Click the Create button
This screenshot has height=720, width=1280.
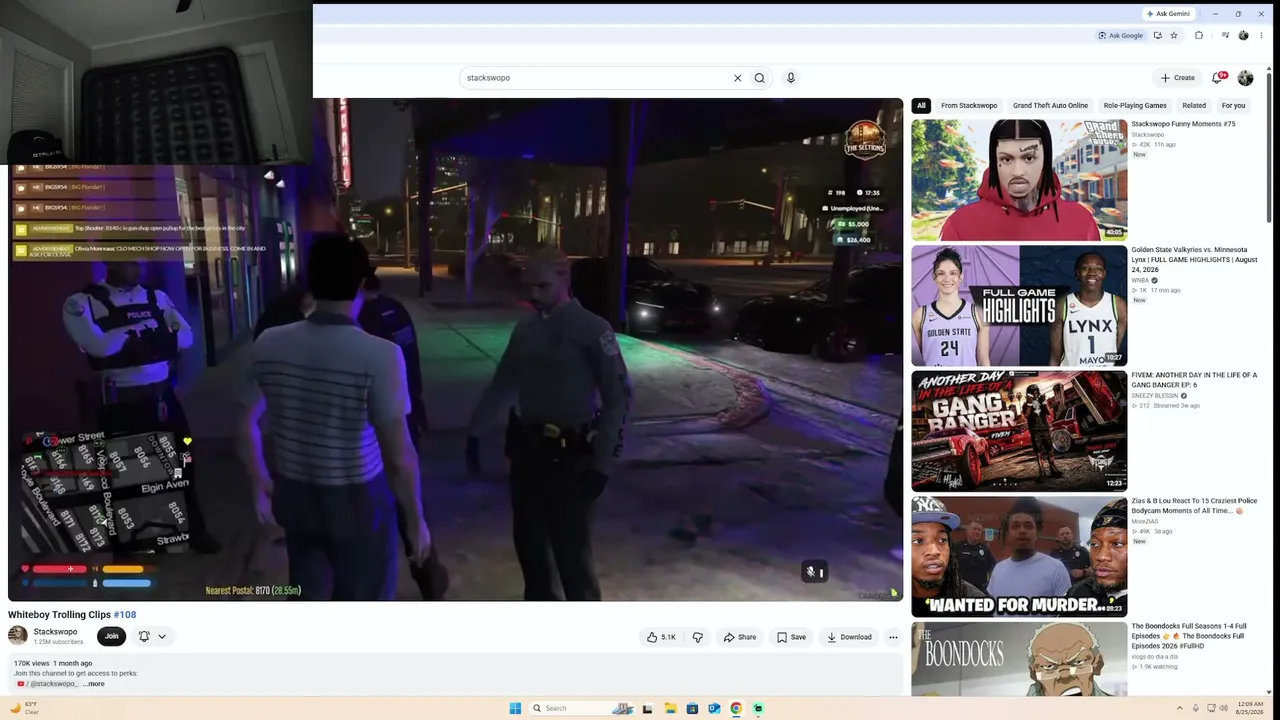[1177, 78]
